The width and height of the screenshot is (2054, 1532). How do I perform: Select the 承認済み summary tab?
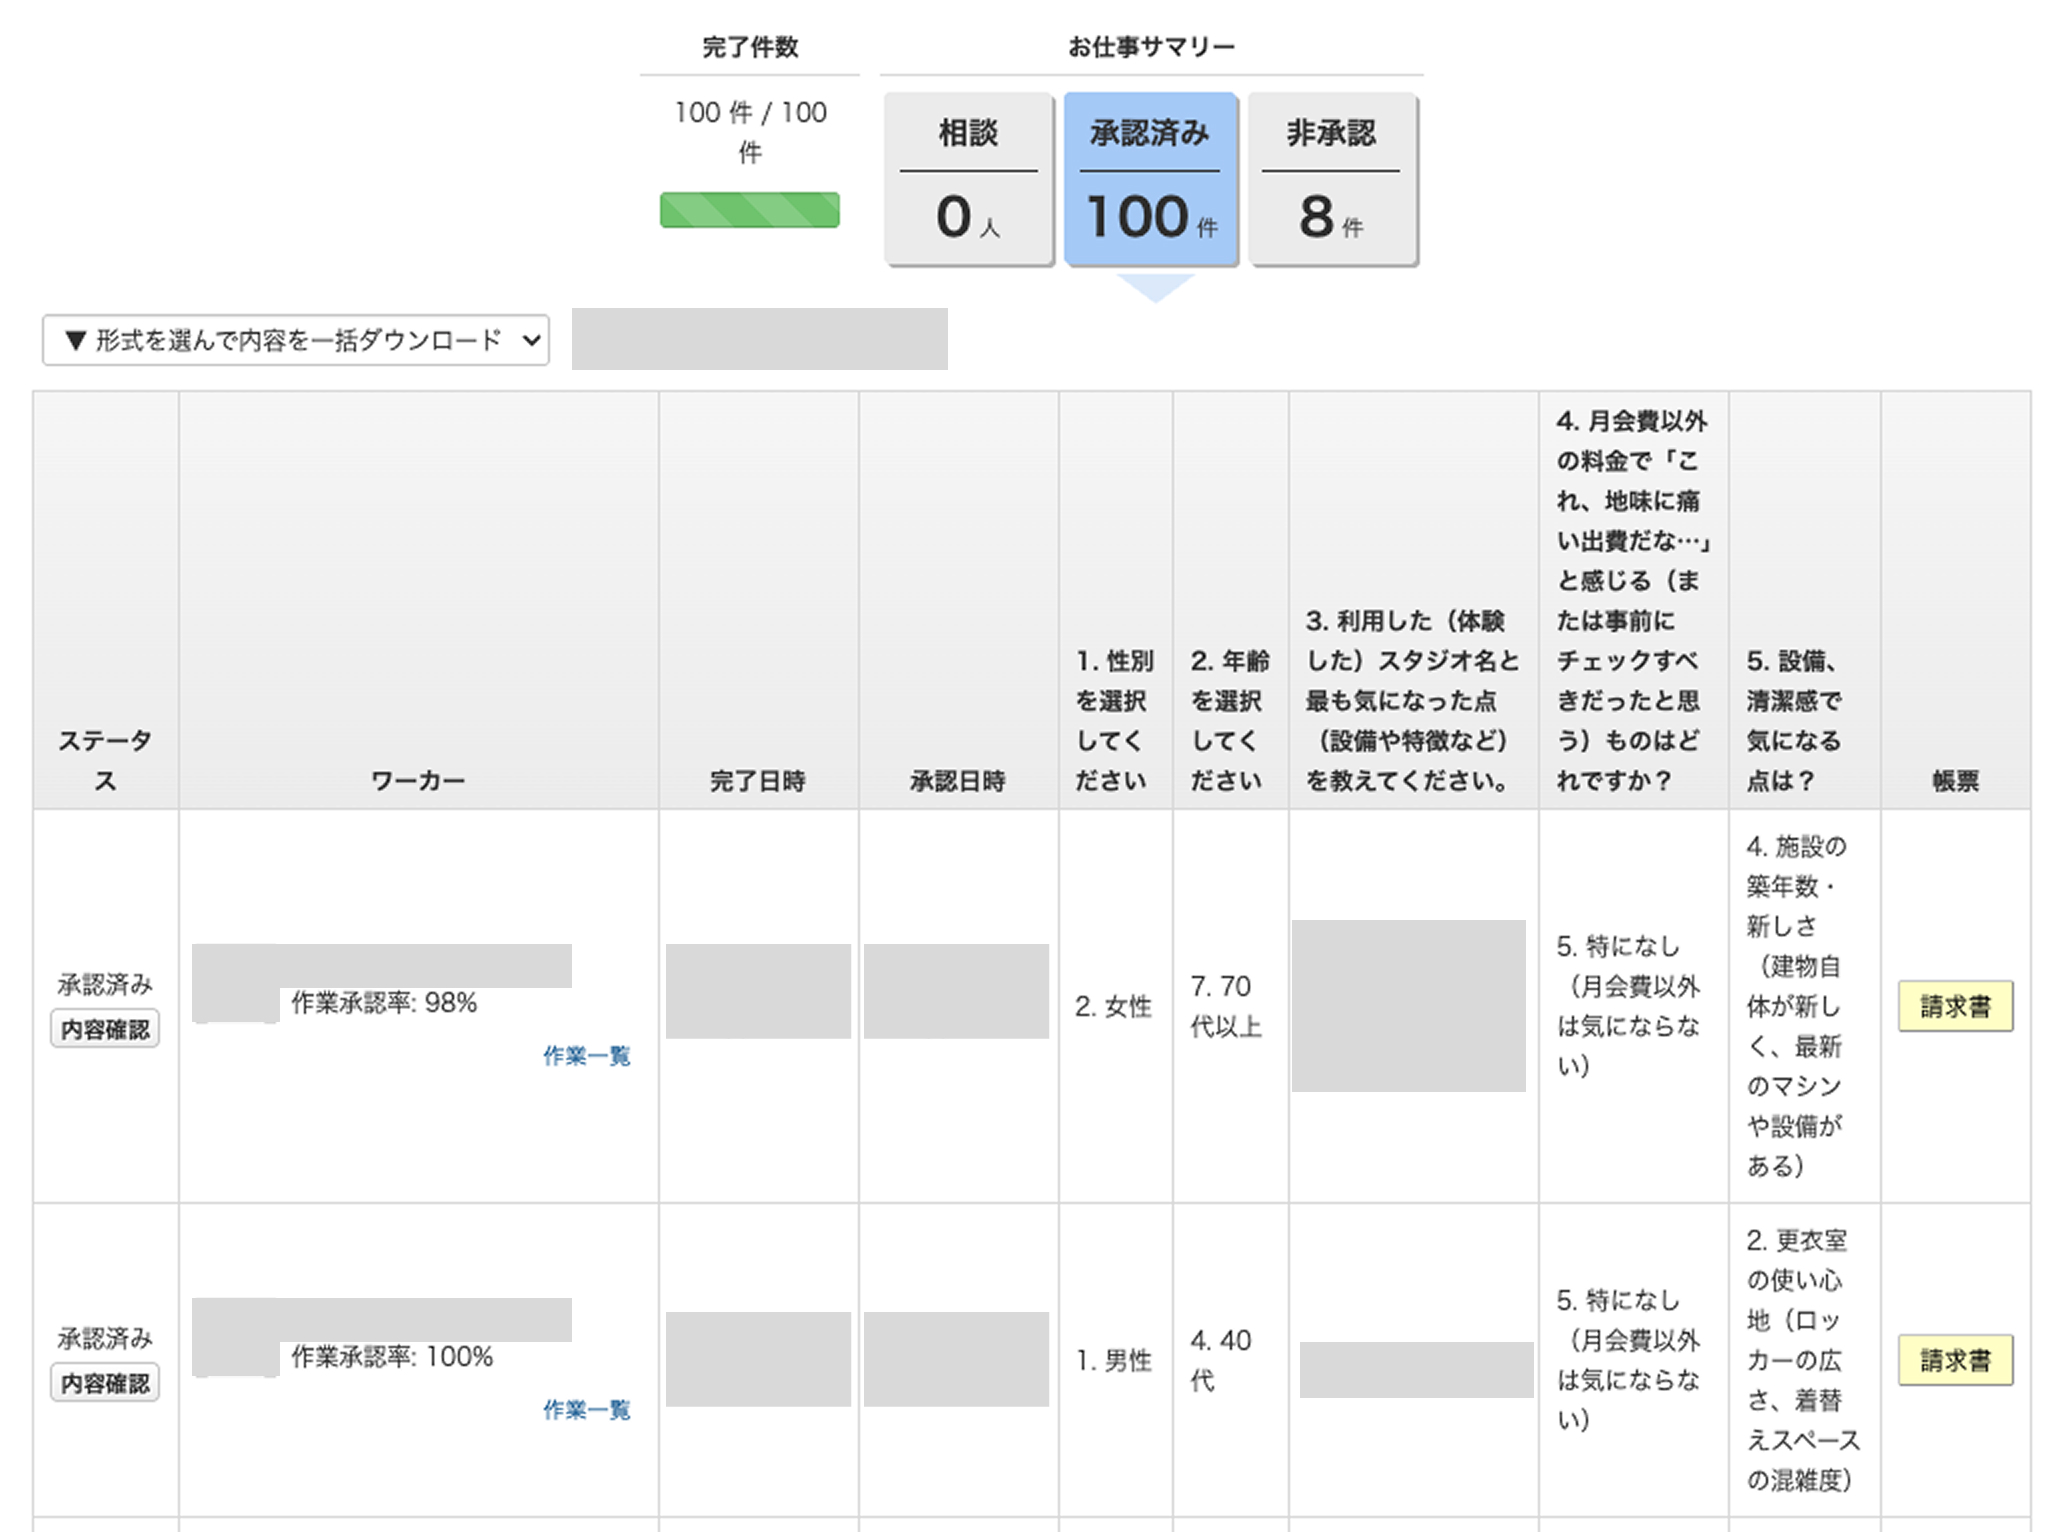pyautogui.click(x=1150, y=180)
